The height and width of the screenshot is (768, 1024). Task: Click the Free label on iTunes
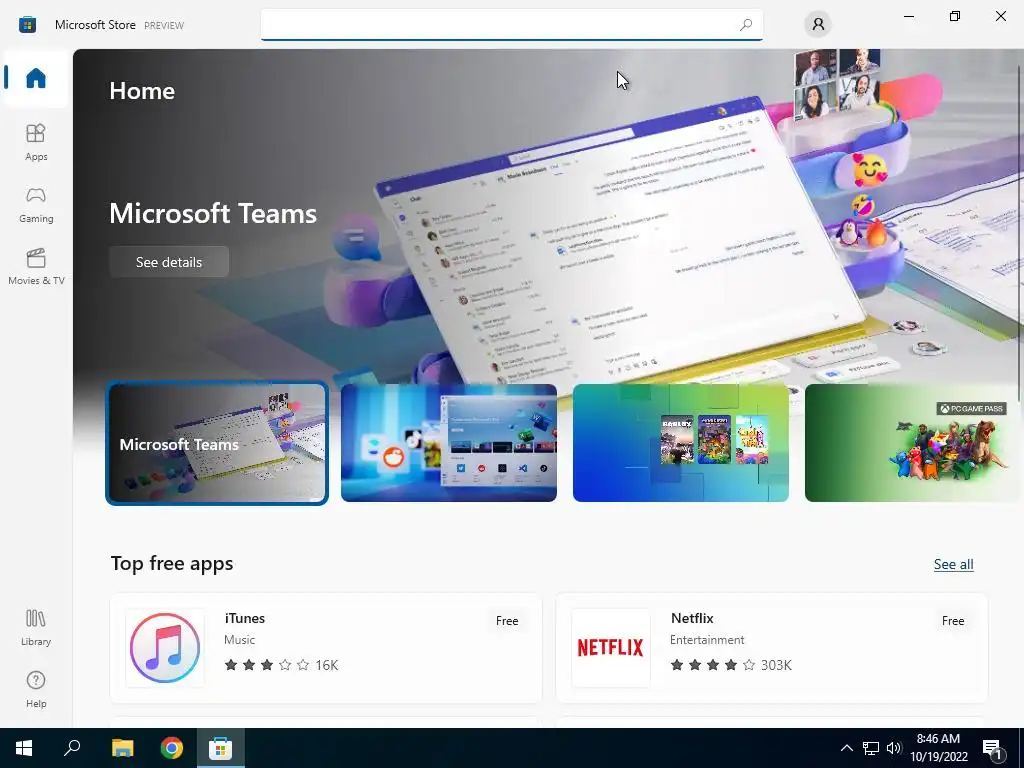(x=507, y=621)
